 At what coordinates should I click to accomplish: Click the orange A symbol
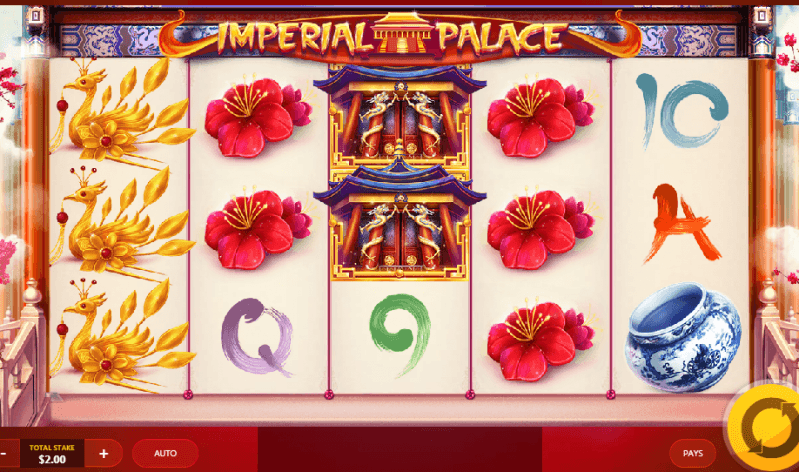(x=681, y=223)
